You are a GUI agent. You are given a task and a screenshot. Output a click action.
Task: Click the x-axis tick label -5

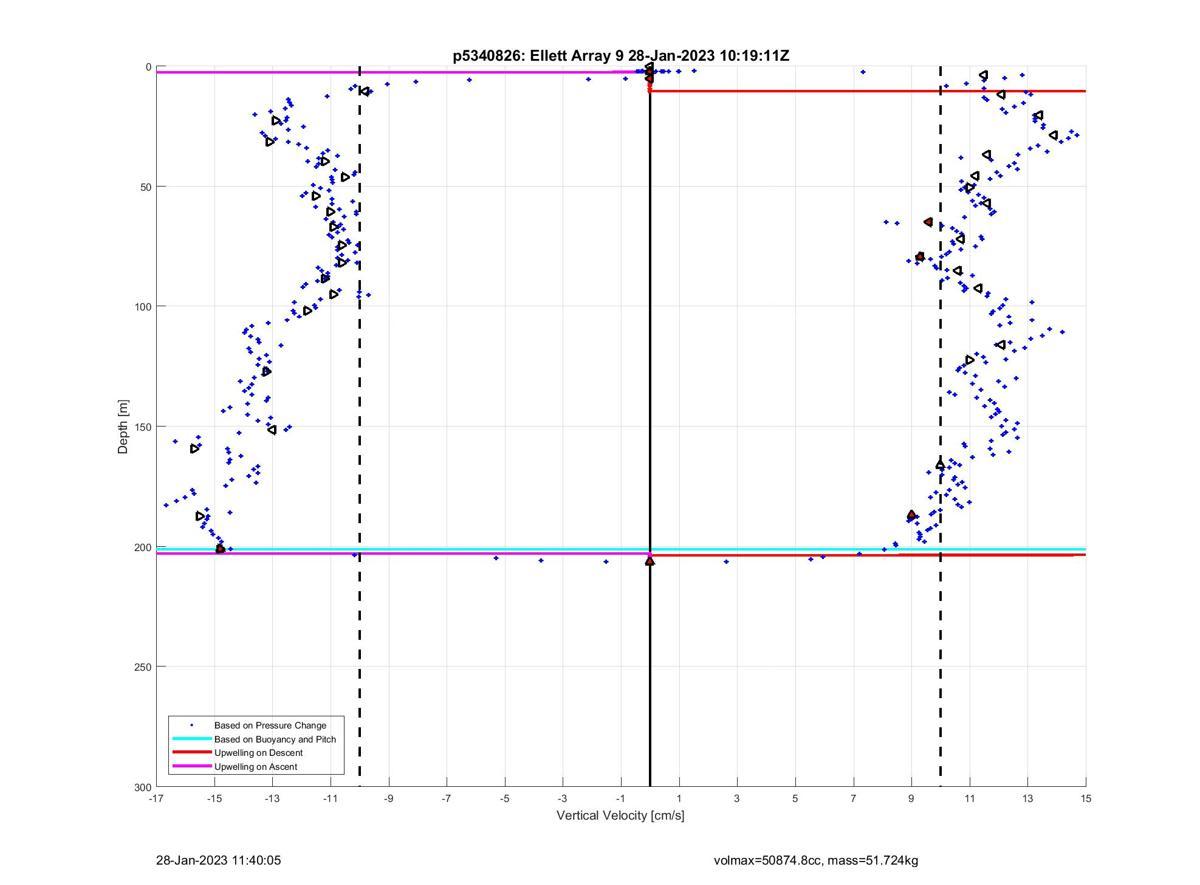505,799
